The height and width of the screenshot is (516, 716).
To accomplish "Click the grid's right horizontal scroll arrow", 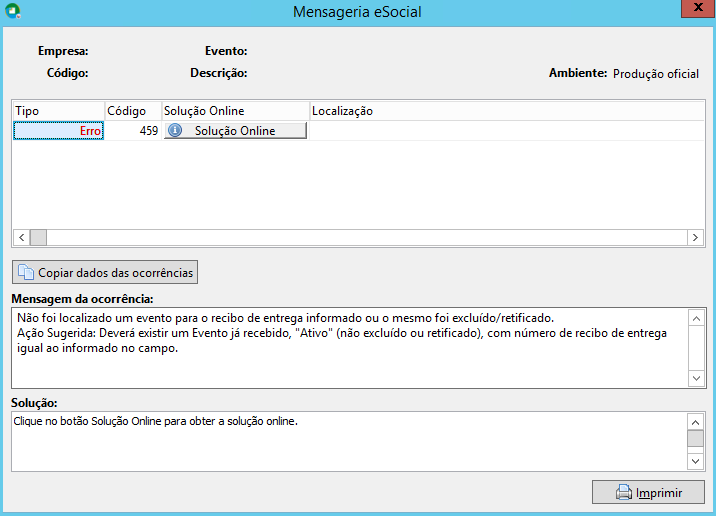I will pyautogui.click(x=695, y=237).
